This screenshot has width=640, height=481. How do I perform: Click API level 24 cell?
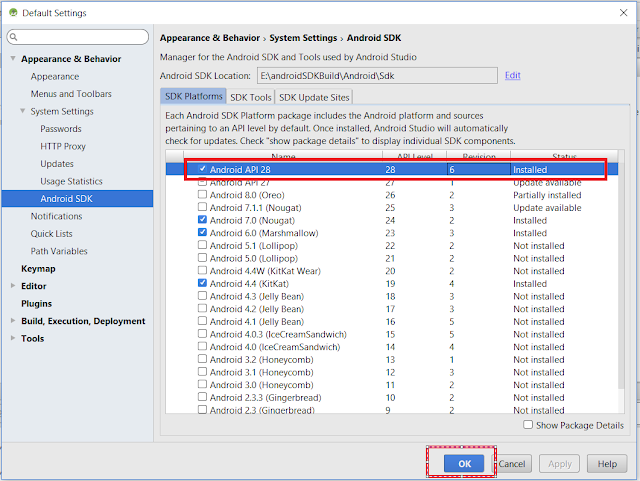point(390,220)
